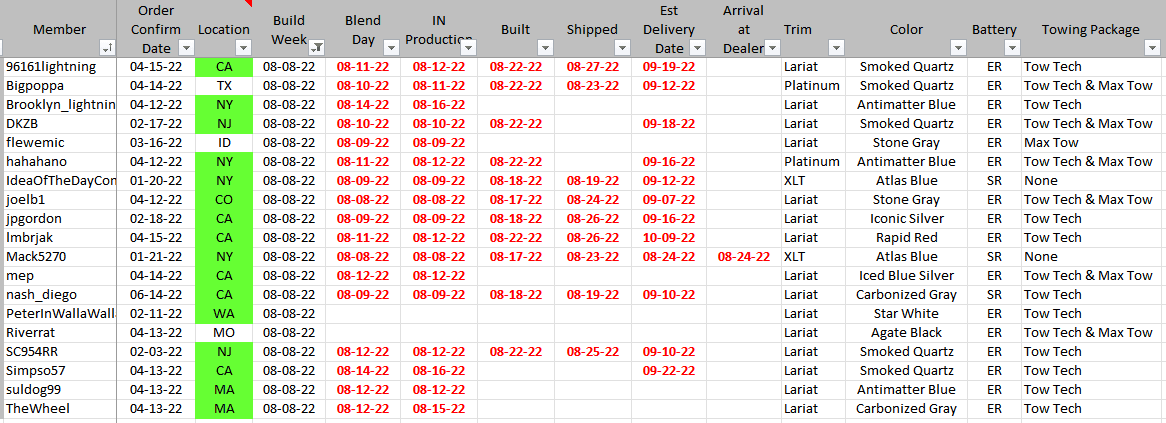This screenshot has width=1166, height=423.
Task: Open the Member column sort dropdown
Action: coord(107,48)
